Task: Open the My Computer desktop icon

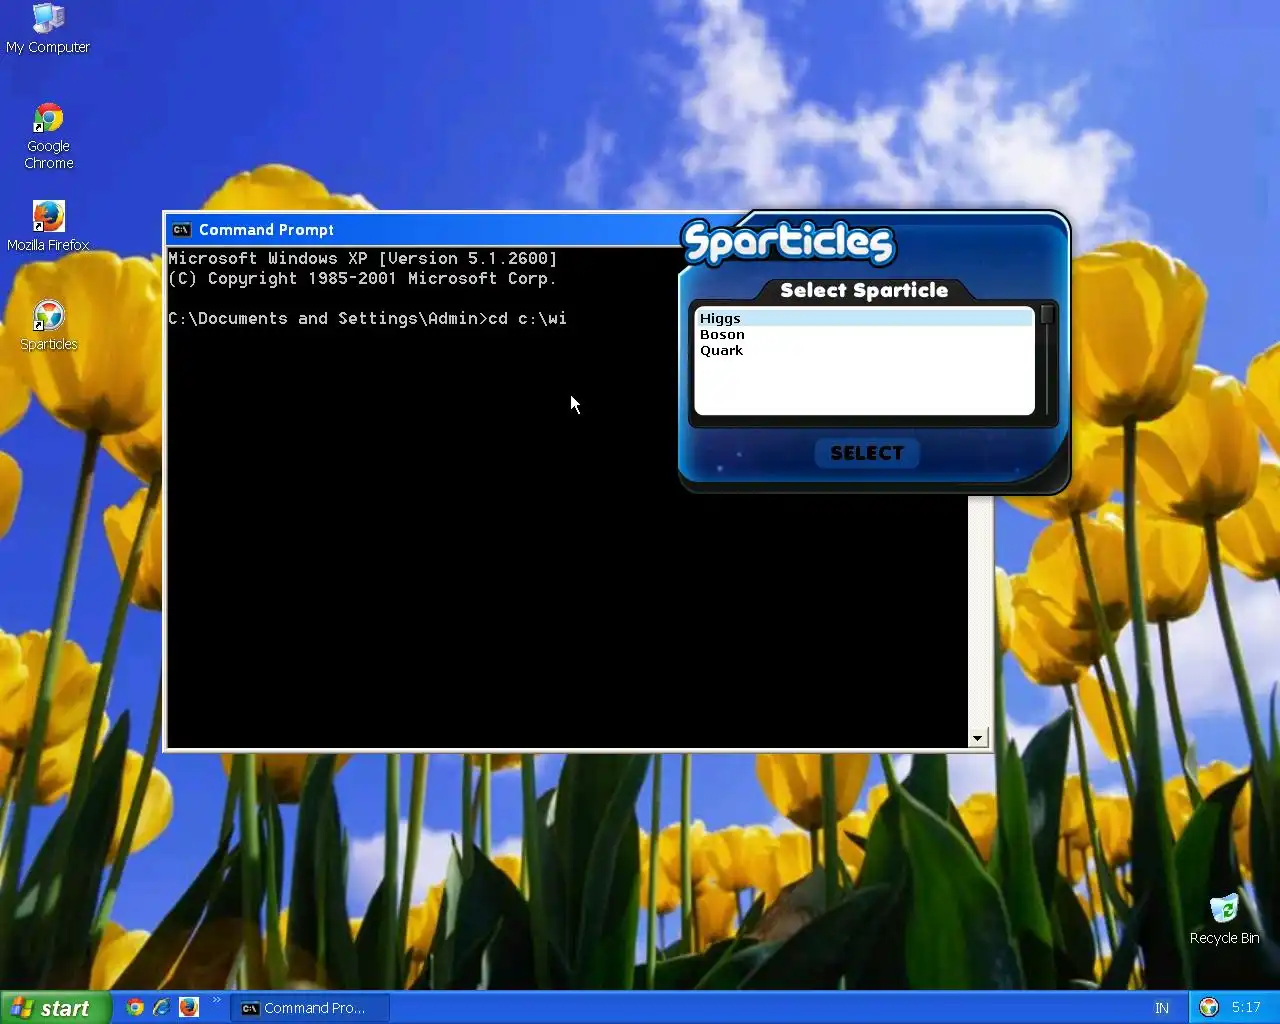Action: coord(48,29)
